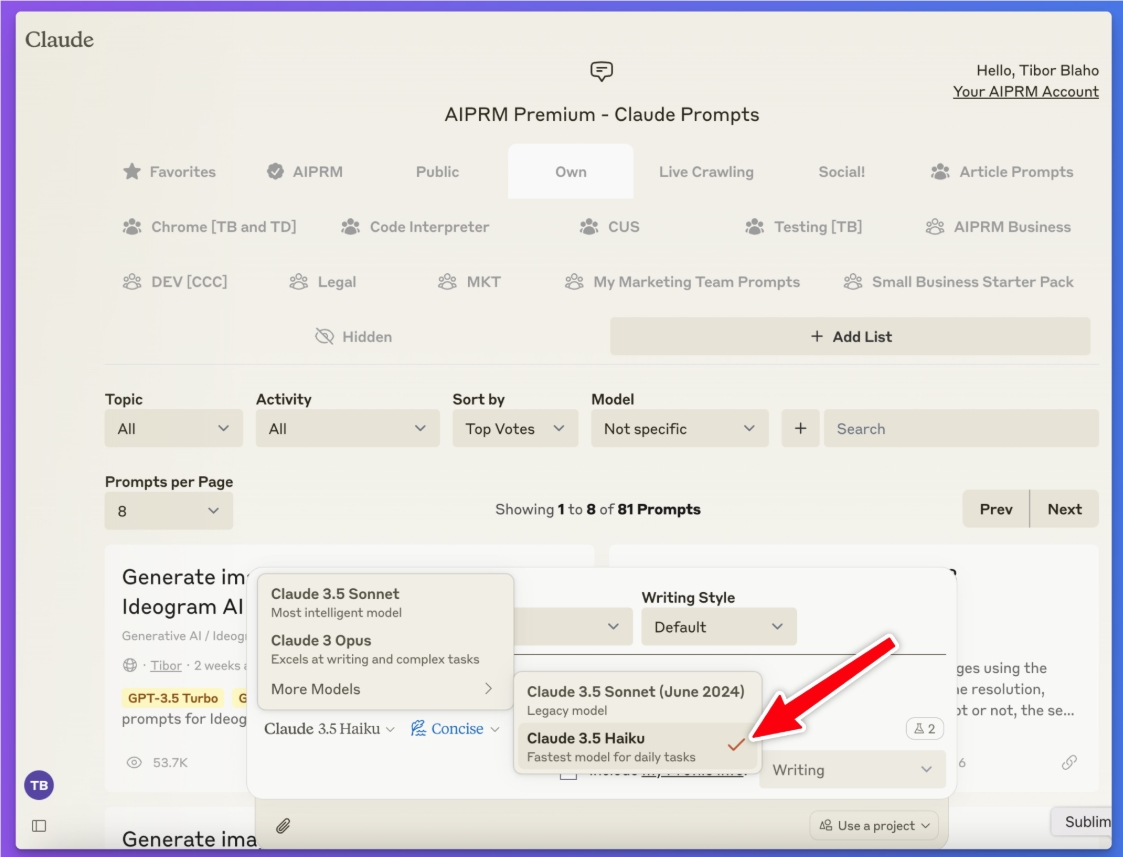Open the TB user avatar

coord(39,785)
